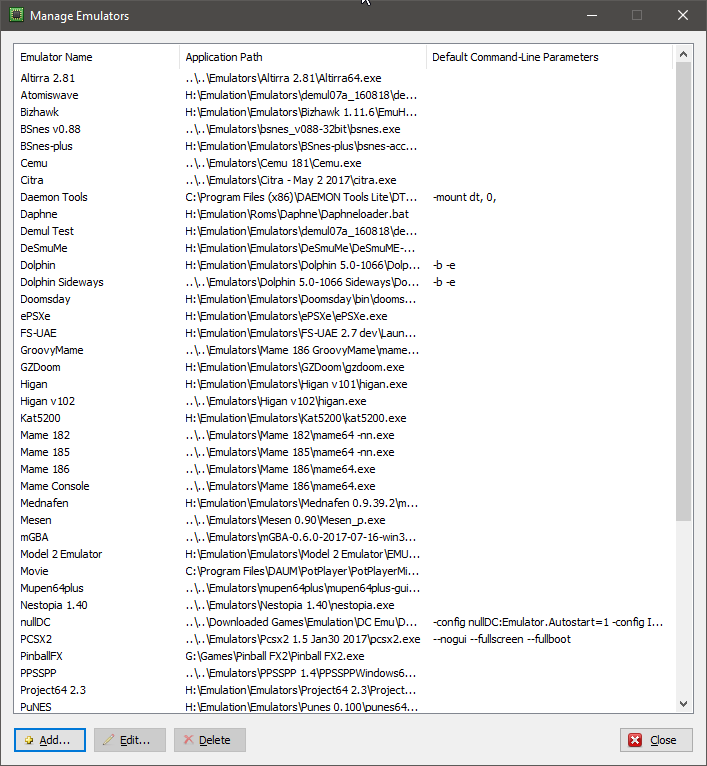
Task: Select the Altirra 2.81 row
Action: (344, 78)
